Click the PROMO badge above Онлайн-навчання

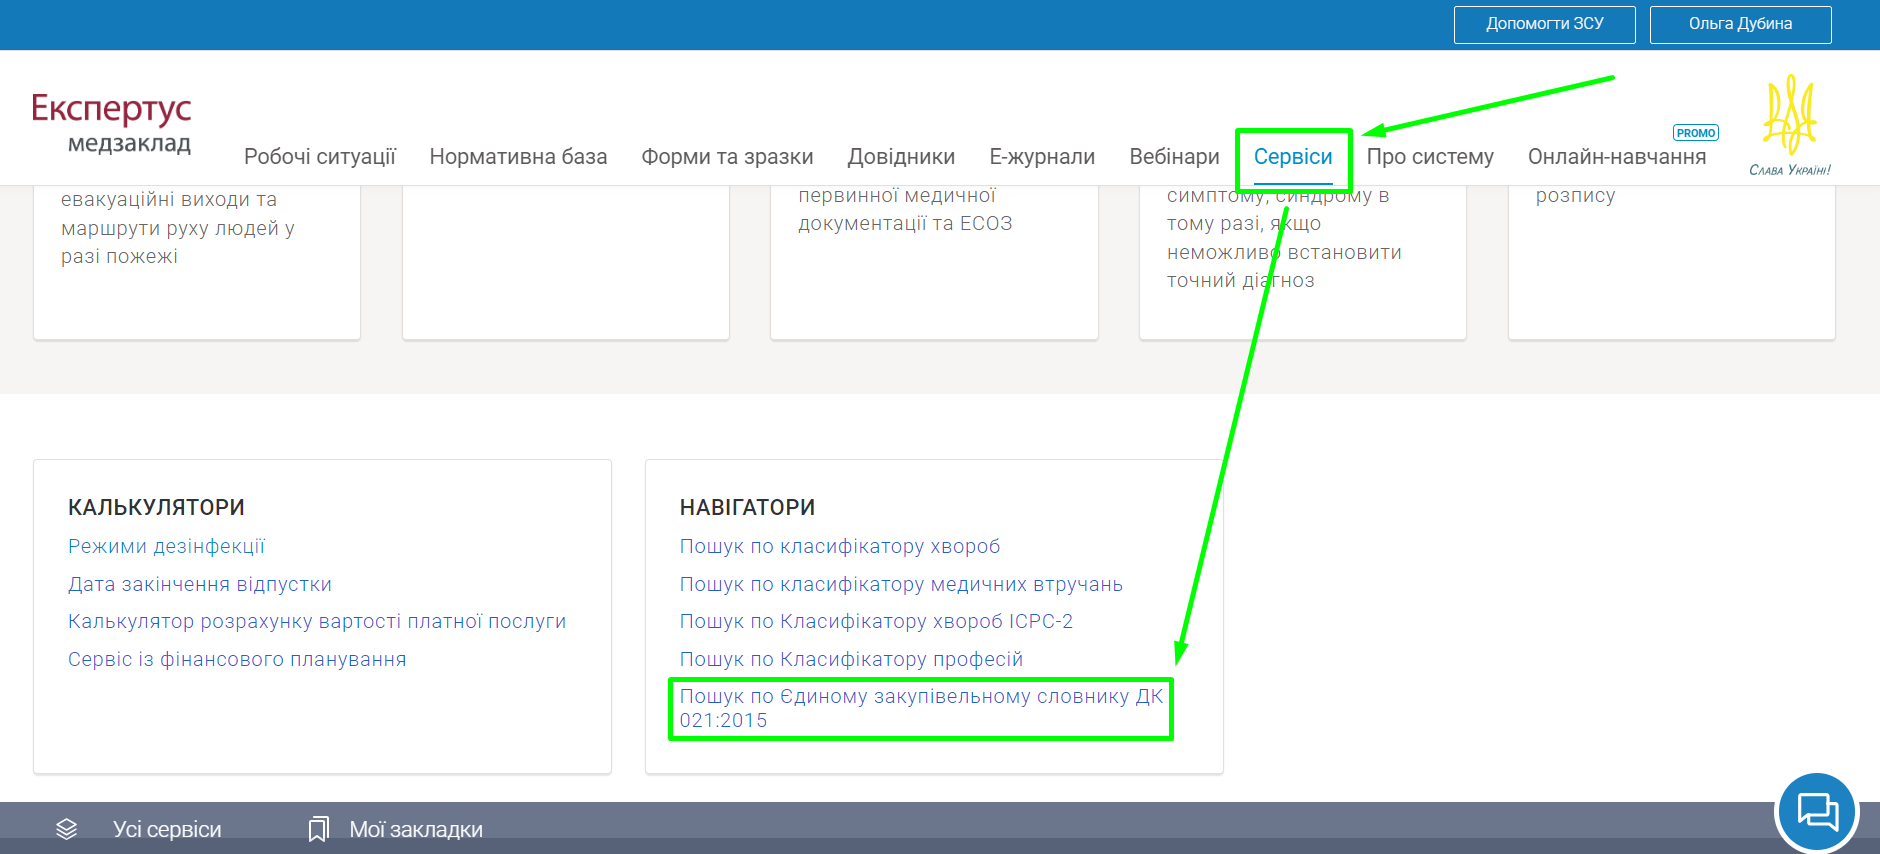pyautogui.click(x=1695, y=133)
